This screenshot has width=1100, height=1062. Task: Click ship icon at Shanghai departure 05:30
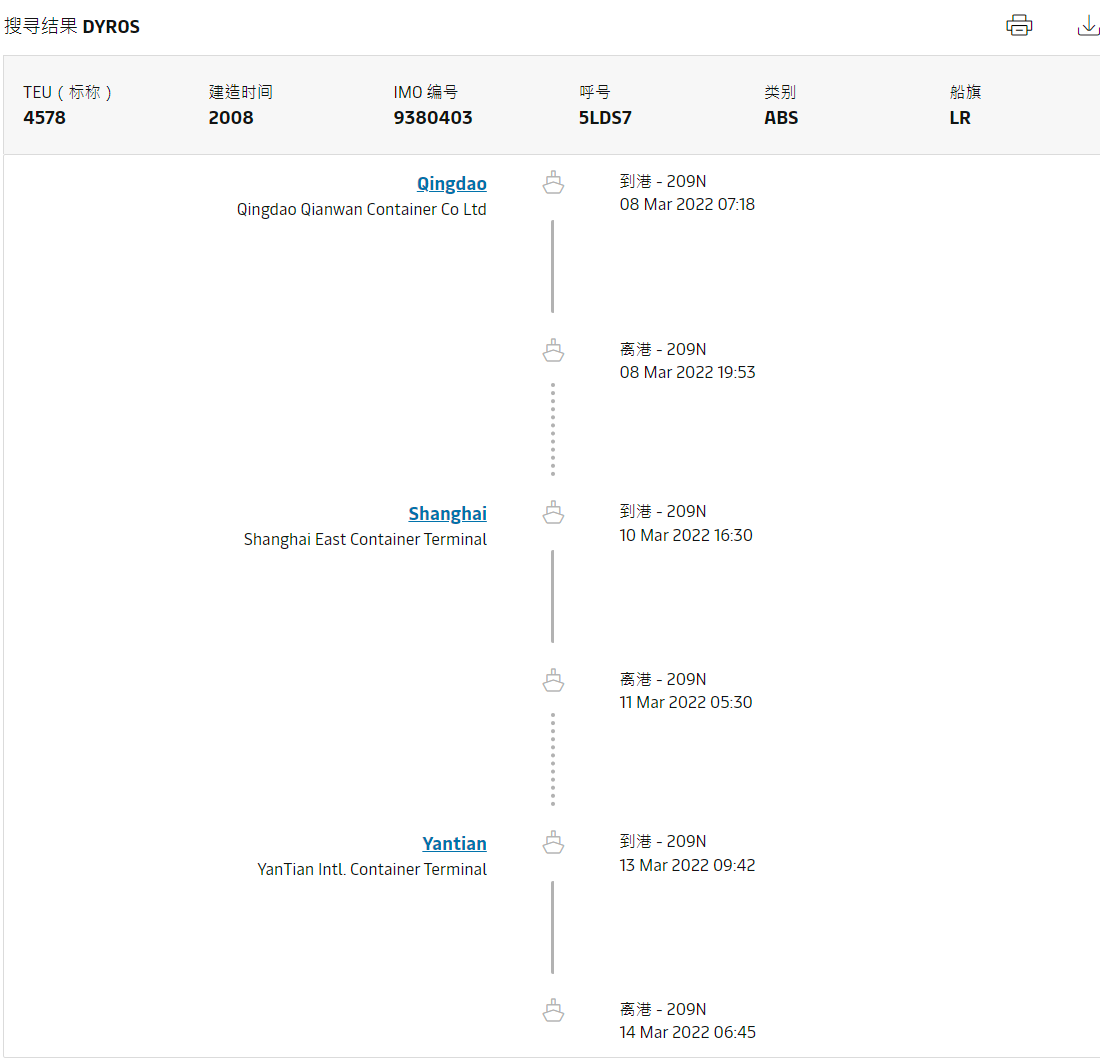click(553, 680)
